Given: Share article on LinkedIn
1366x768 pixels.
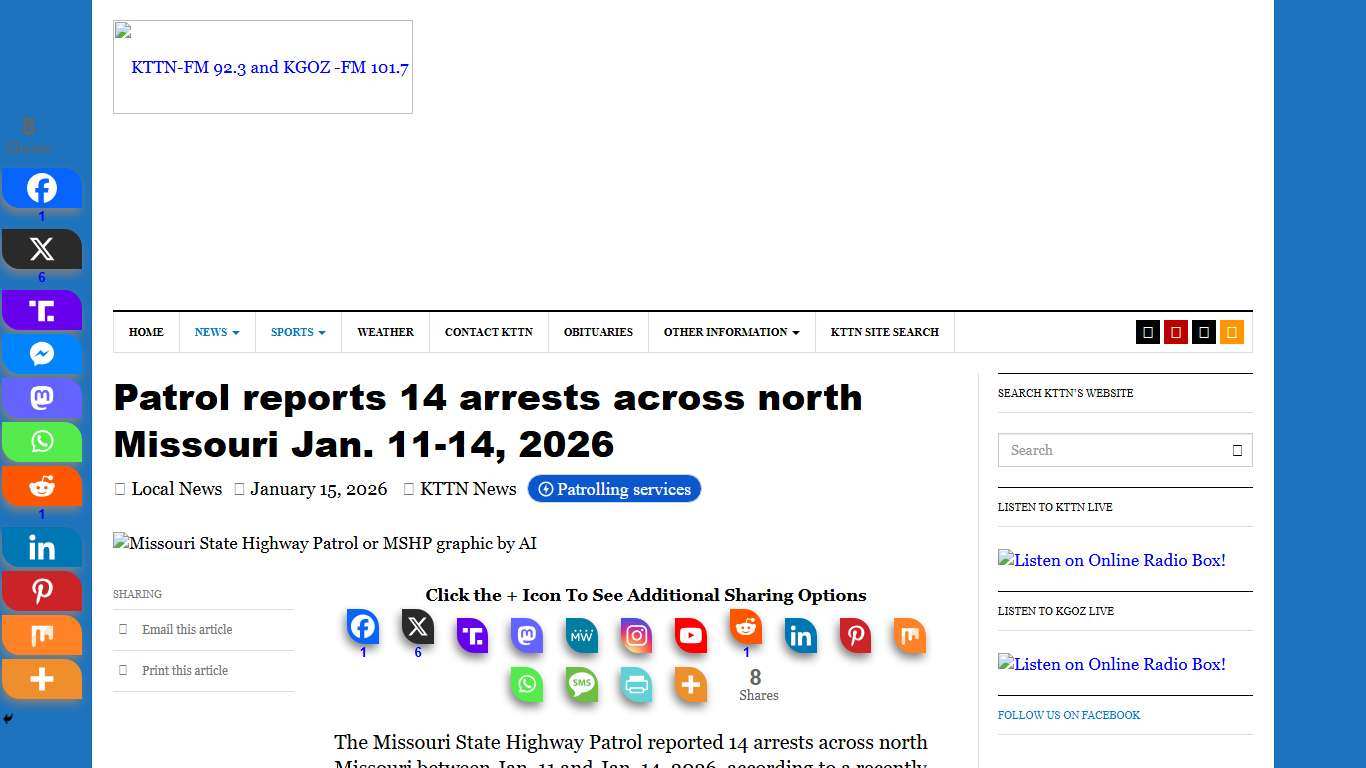Looking at the screenshot, I should [x=800, y=635].
